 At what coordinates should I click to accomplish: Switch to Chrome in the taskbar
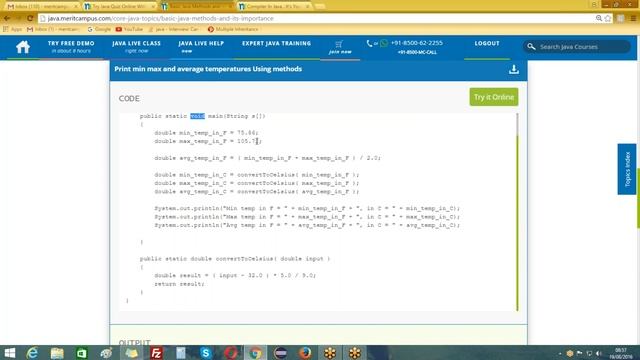pyautogui.click(x=256, y=353)
